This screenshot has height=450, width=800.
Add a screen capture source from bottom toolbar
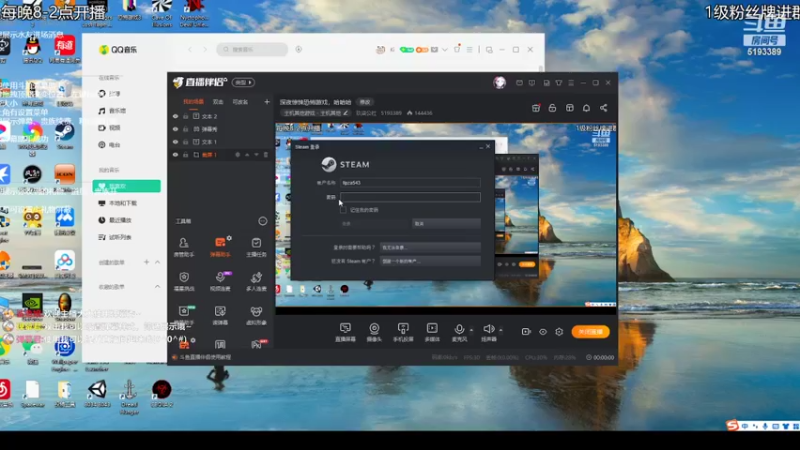345,332
